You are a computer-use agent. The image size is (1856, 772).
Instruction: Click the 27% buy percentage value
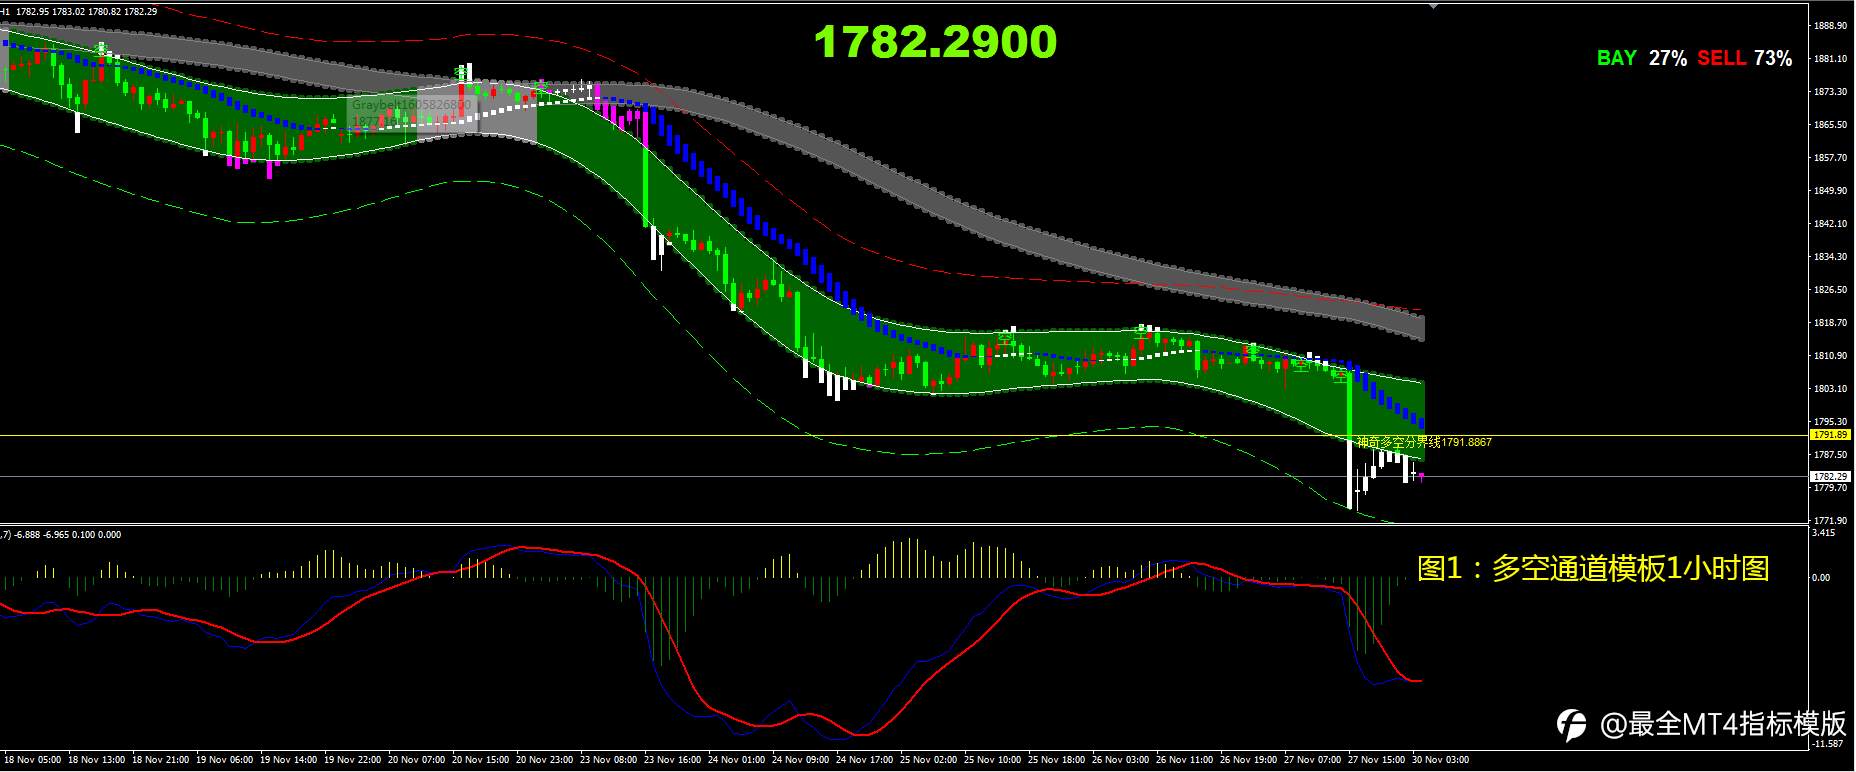tap(1668, 58)
